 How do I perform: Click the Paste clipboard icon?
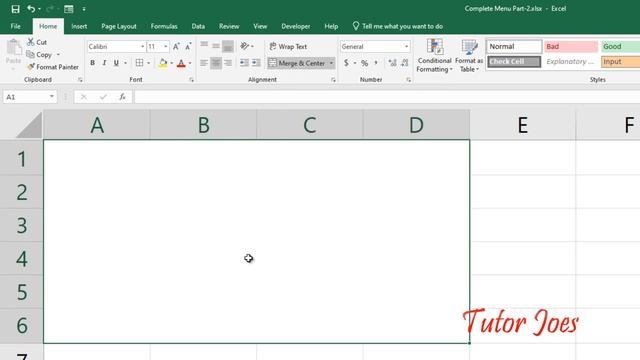13,48
